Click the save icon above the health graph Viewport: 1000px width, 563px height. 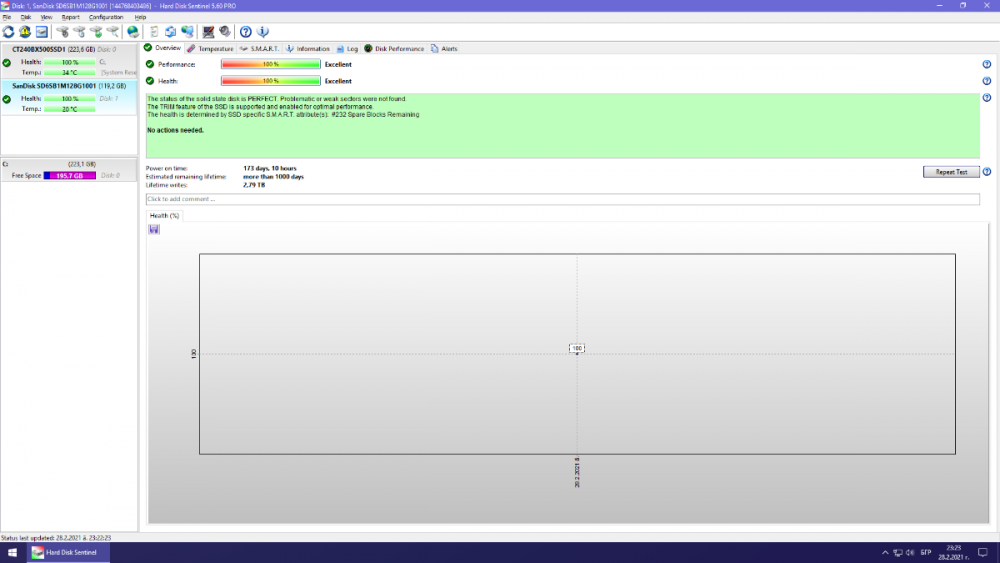tap(154, 229)
